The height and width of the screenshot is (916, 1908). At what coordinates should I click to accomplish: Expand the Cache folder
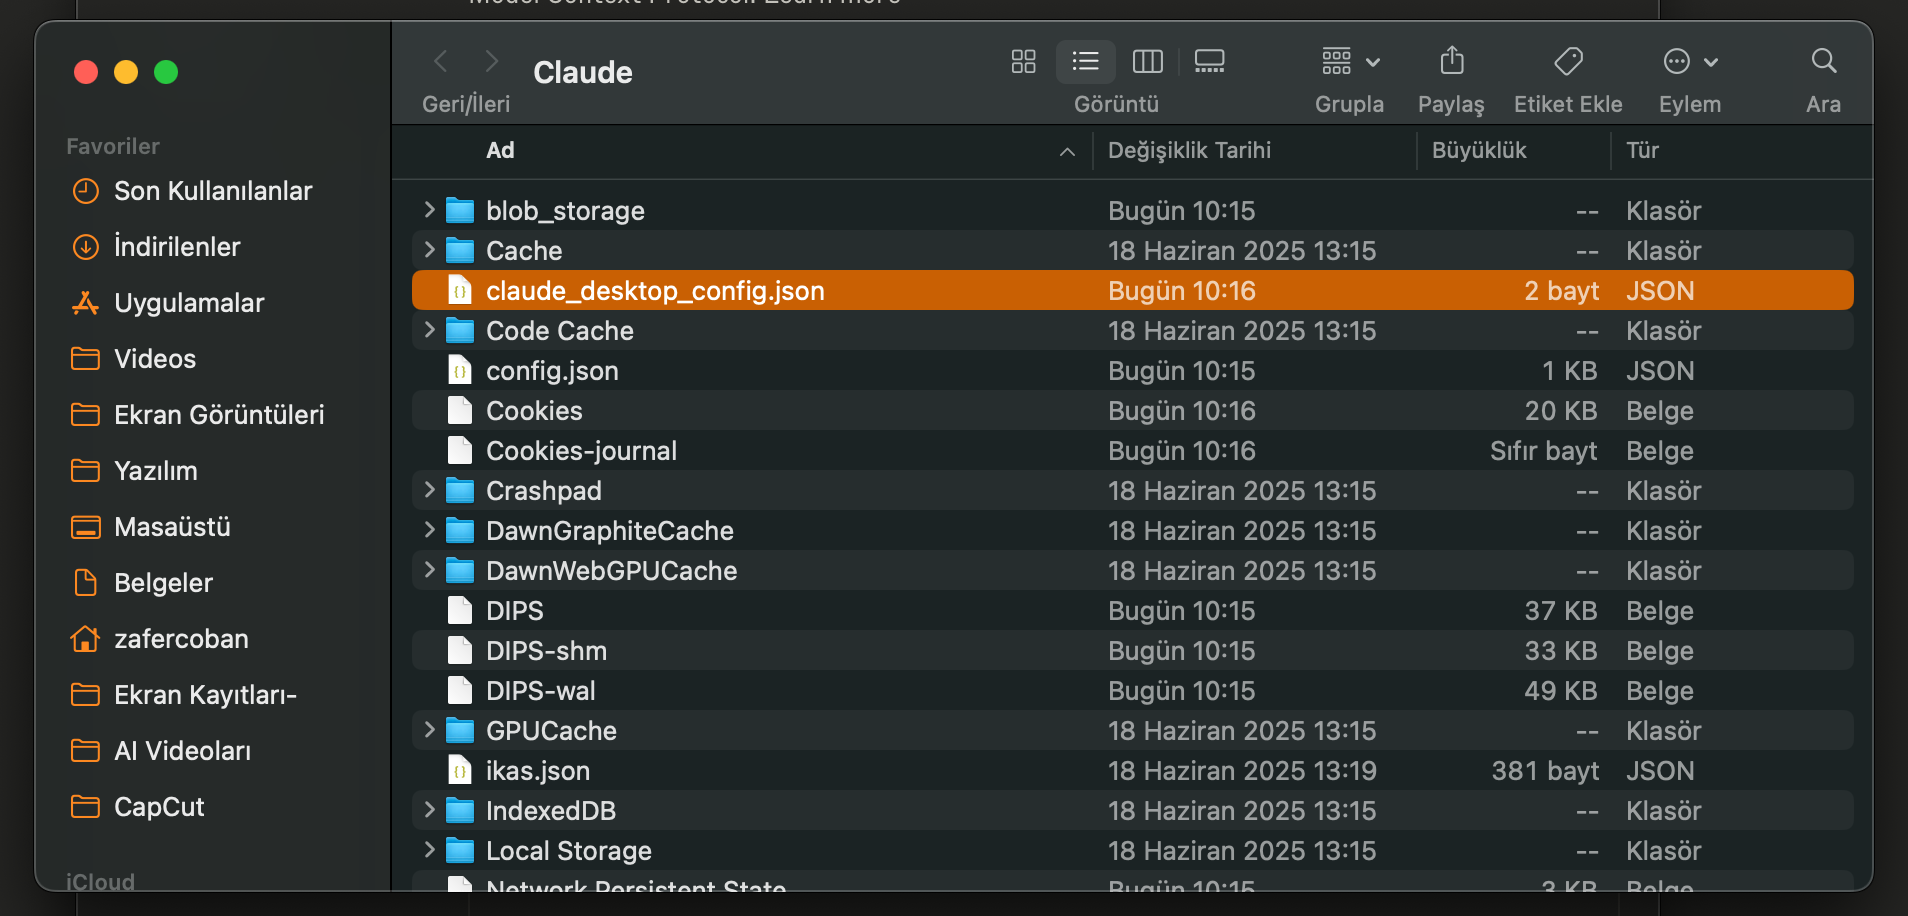coord(429,250)
